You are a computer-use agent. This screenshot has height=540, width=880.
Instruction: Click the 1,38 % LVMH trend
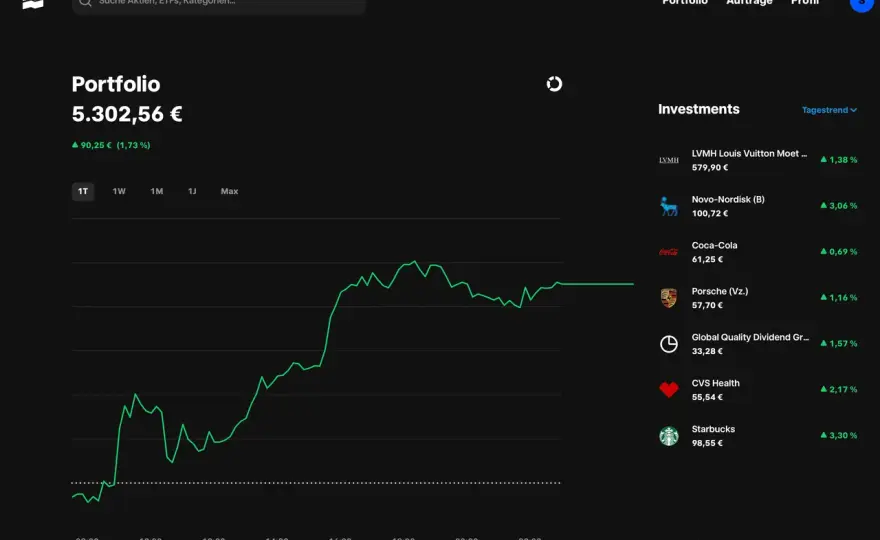tap(838, 160)
